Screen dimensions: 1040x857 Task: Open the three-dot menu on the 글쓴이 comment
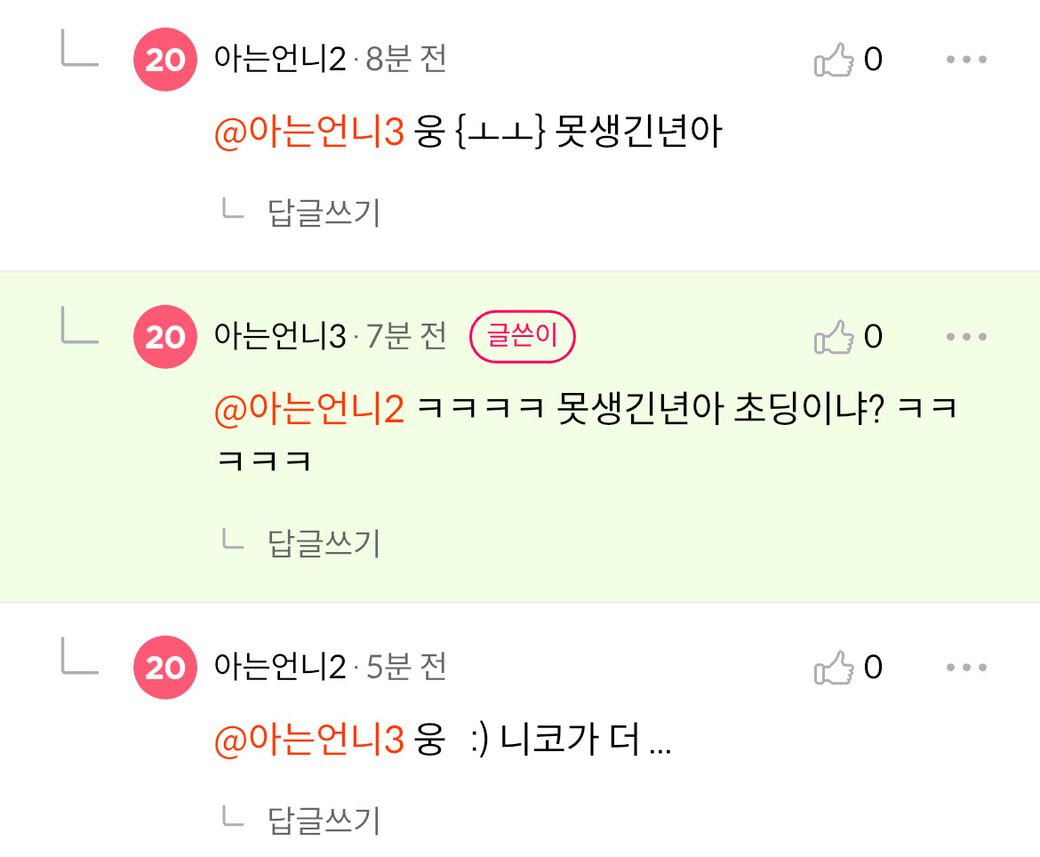point(966,337)
